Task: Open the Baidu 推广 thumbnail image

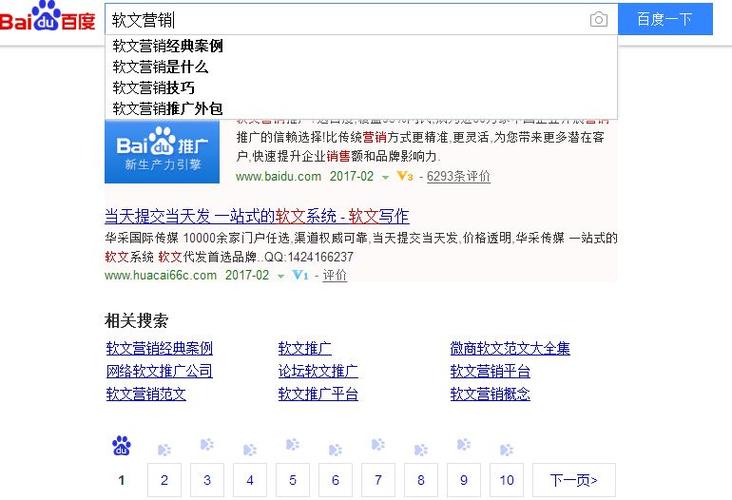Action: [162, 151]
